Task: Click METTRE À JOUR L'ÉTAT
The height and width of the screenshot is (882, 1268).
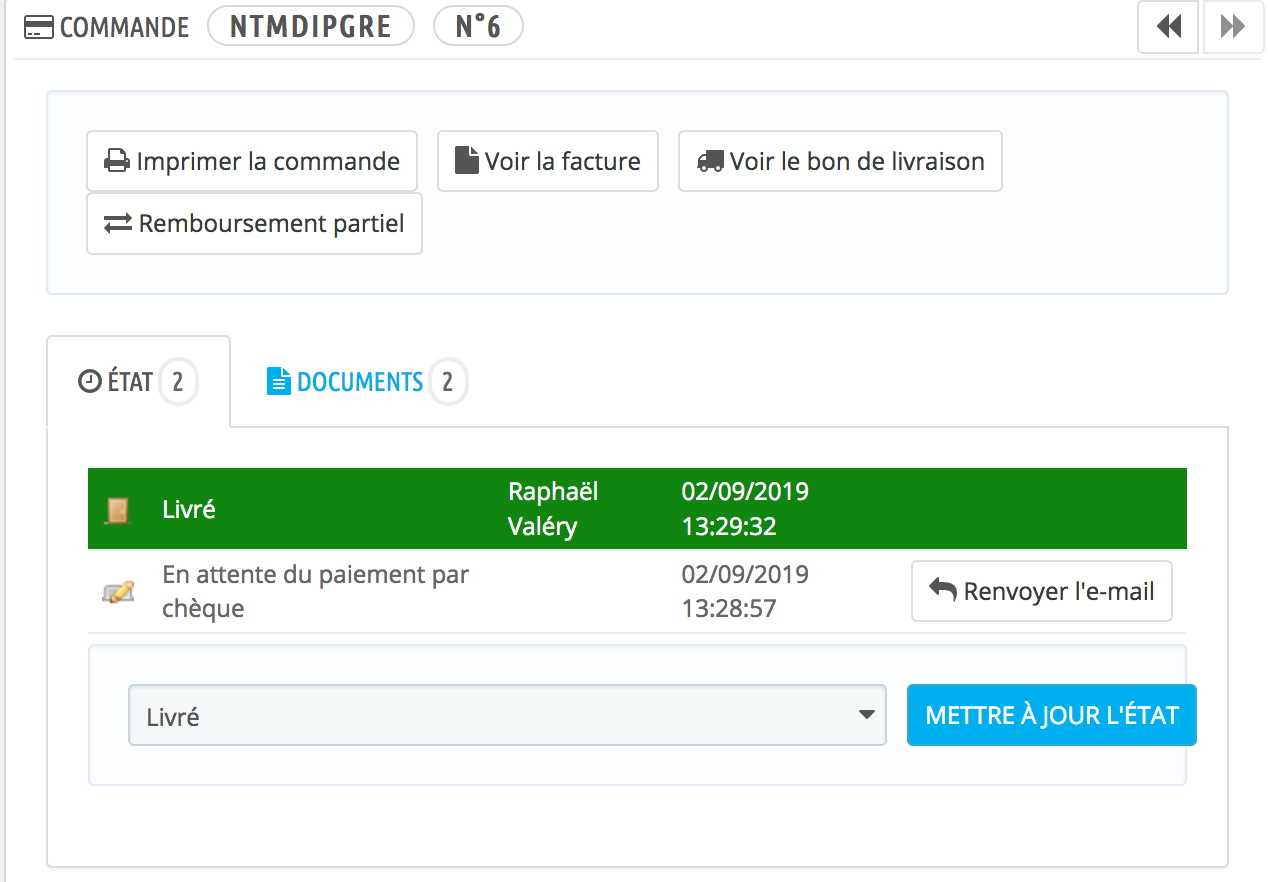Action: [1051, 715]
